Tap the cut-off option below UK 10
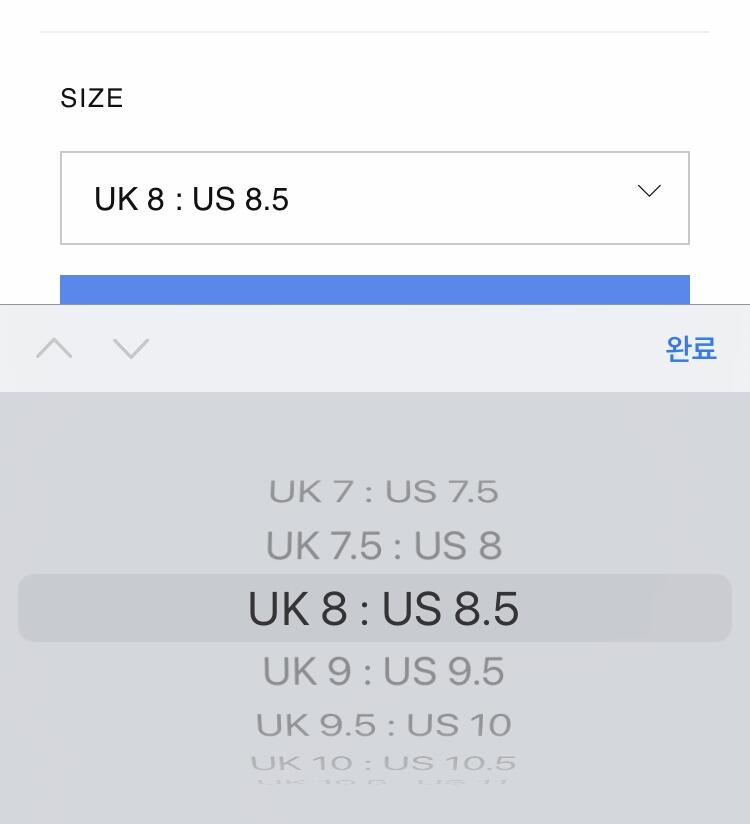 [383, 779]
